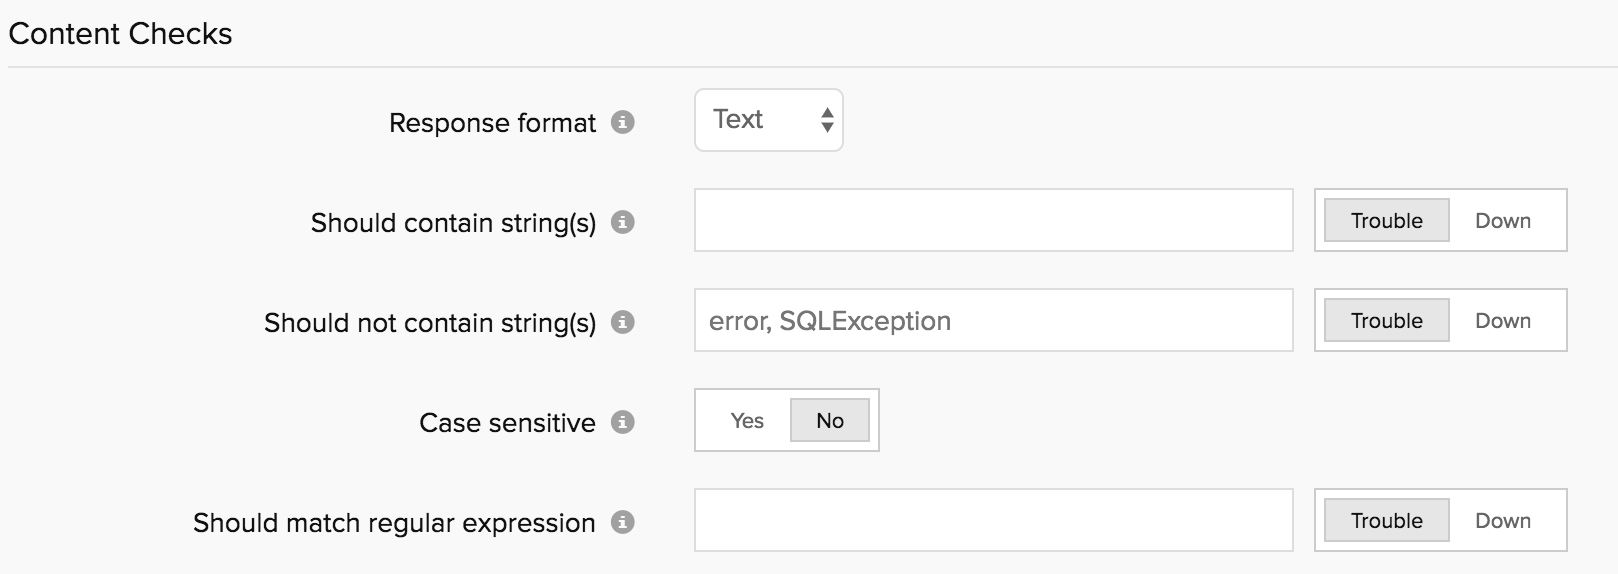Select Down for regular expression match

[x=1503, y=521]
